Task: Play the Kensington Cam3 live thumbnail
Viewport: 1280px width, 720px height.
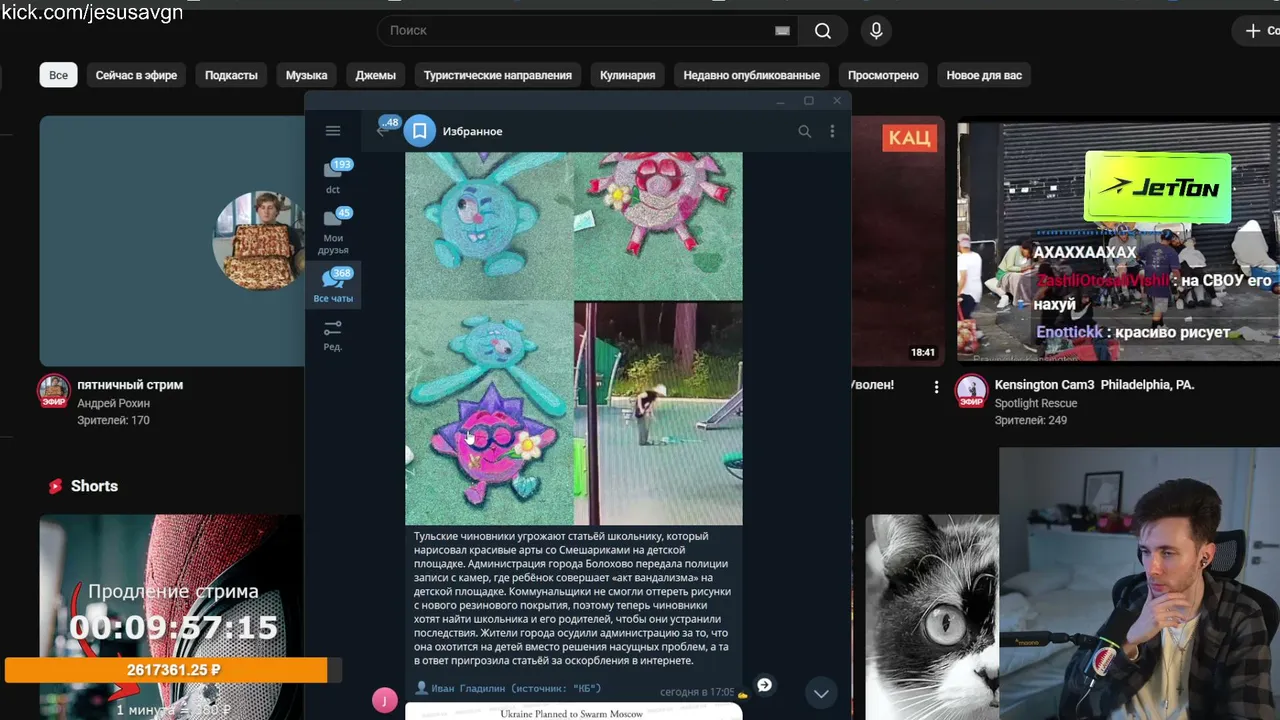Action: [x=1118, y=241]
